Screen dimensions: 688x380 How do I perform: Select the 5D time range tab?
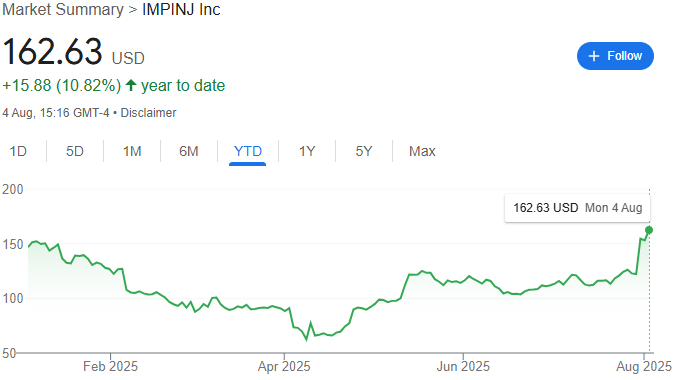75,151
